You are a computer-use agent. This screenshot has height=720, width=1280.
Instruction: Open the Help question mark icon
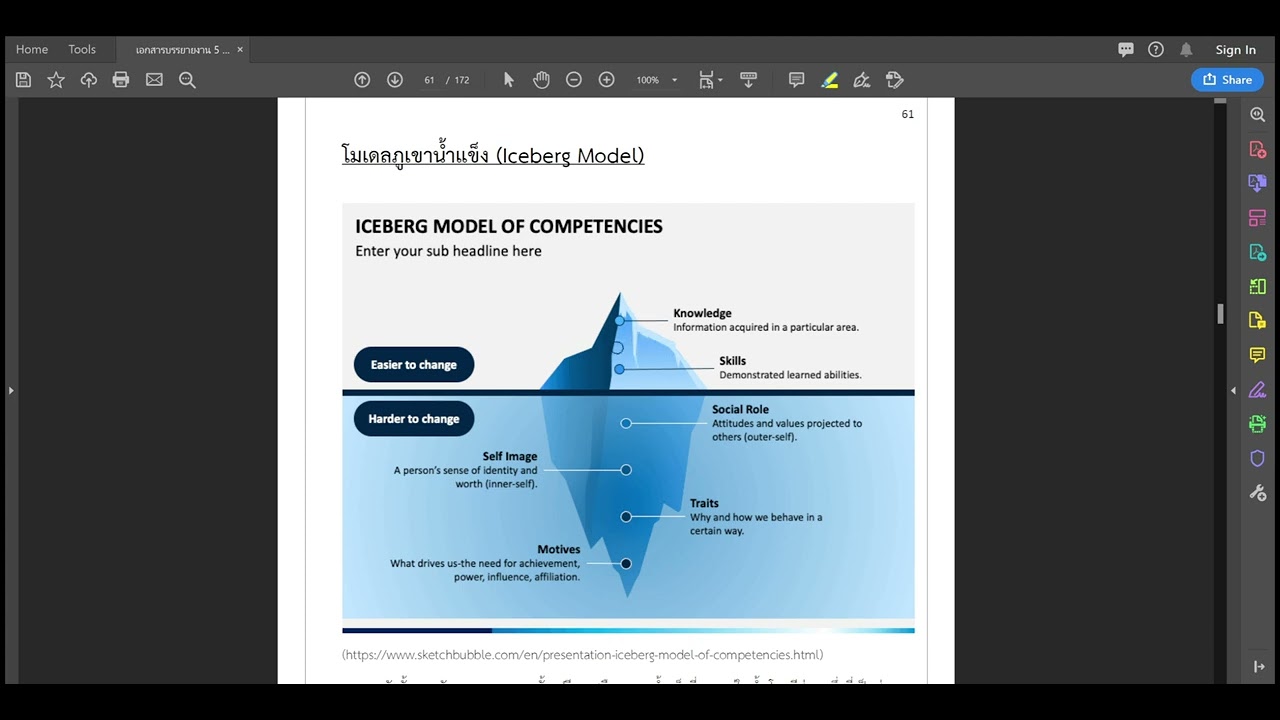(x=1156, y=50)
